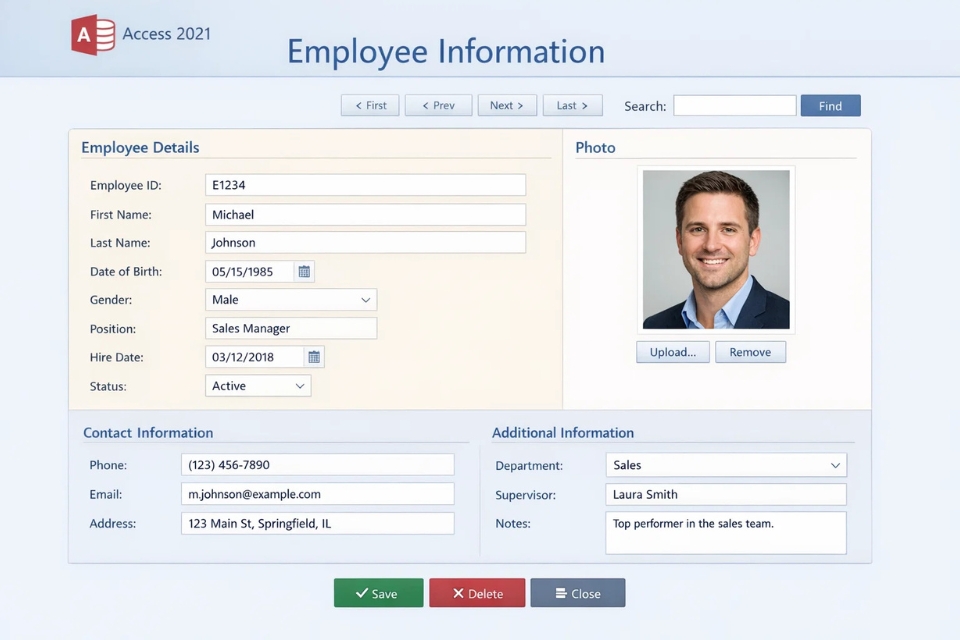The image size is (960, 640).
Task: Expand the Gender dropdown
Action: 365,300
